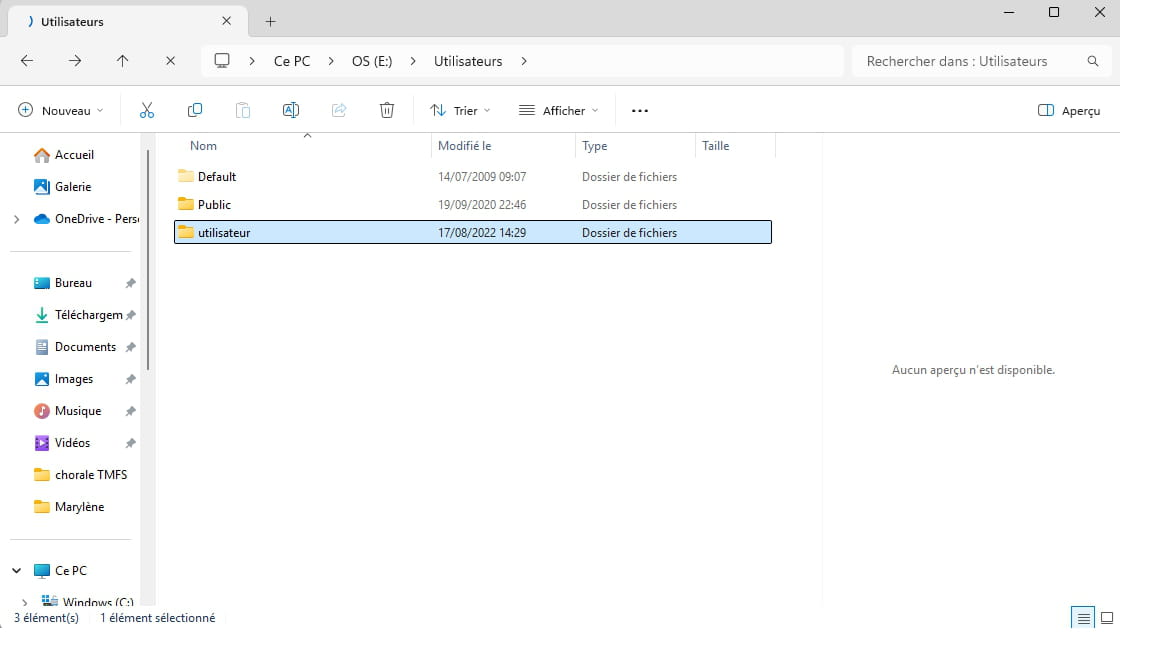Click the Rename icon in toolbar
This screenshot has width=1152, height=648.
click(x=291, y=110)
